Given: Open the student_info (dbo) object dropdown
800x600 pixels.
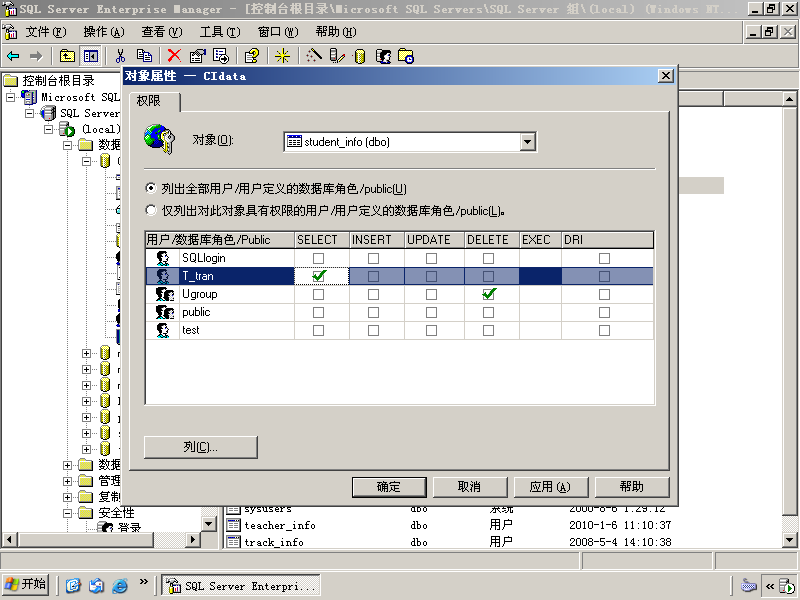Looking at the screenshot, I should [x=528, y=142].
